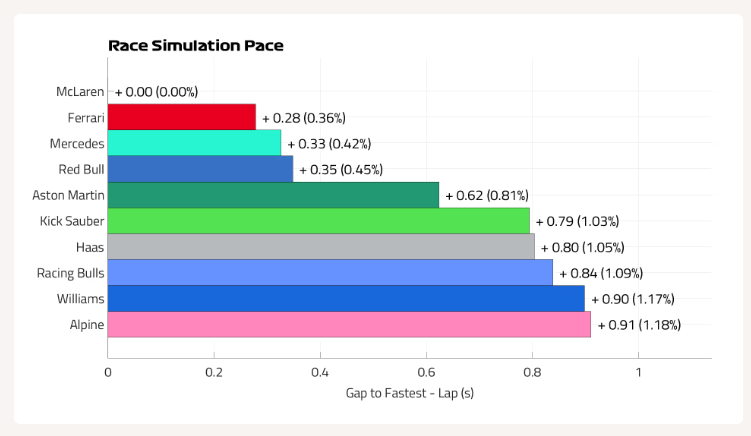The image size is (751, 436).
Task: Select the grey Haas bar
Action: pos(321,247)
